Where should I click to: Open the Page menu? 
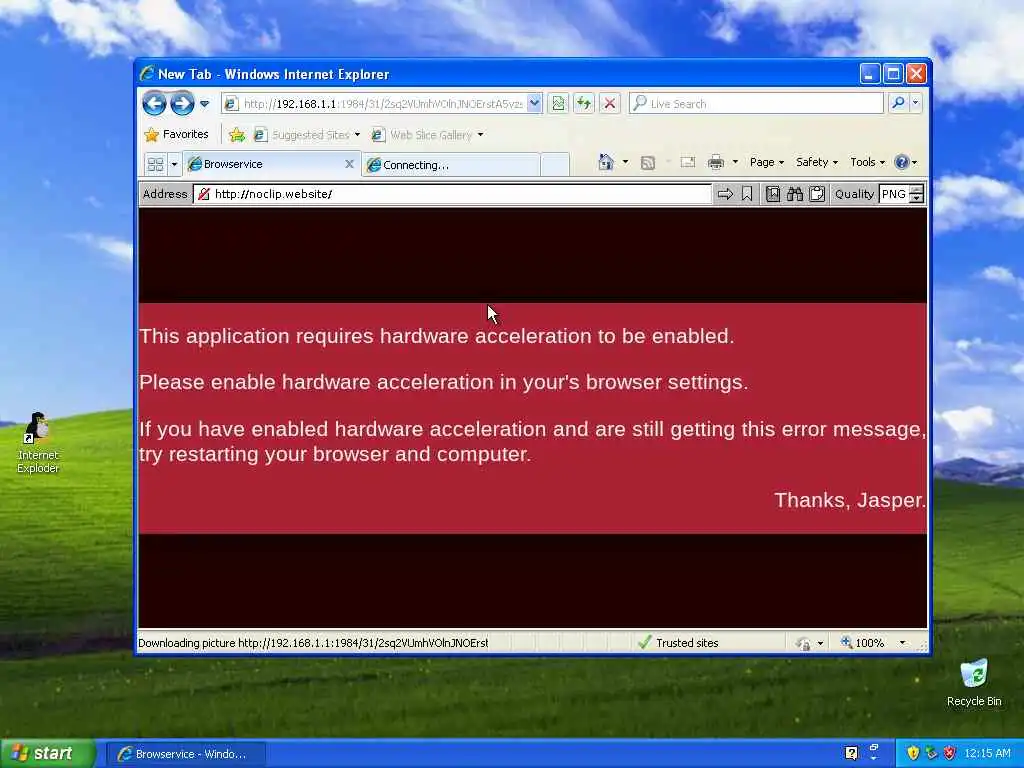(767, 162)
